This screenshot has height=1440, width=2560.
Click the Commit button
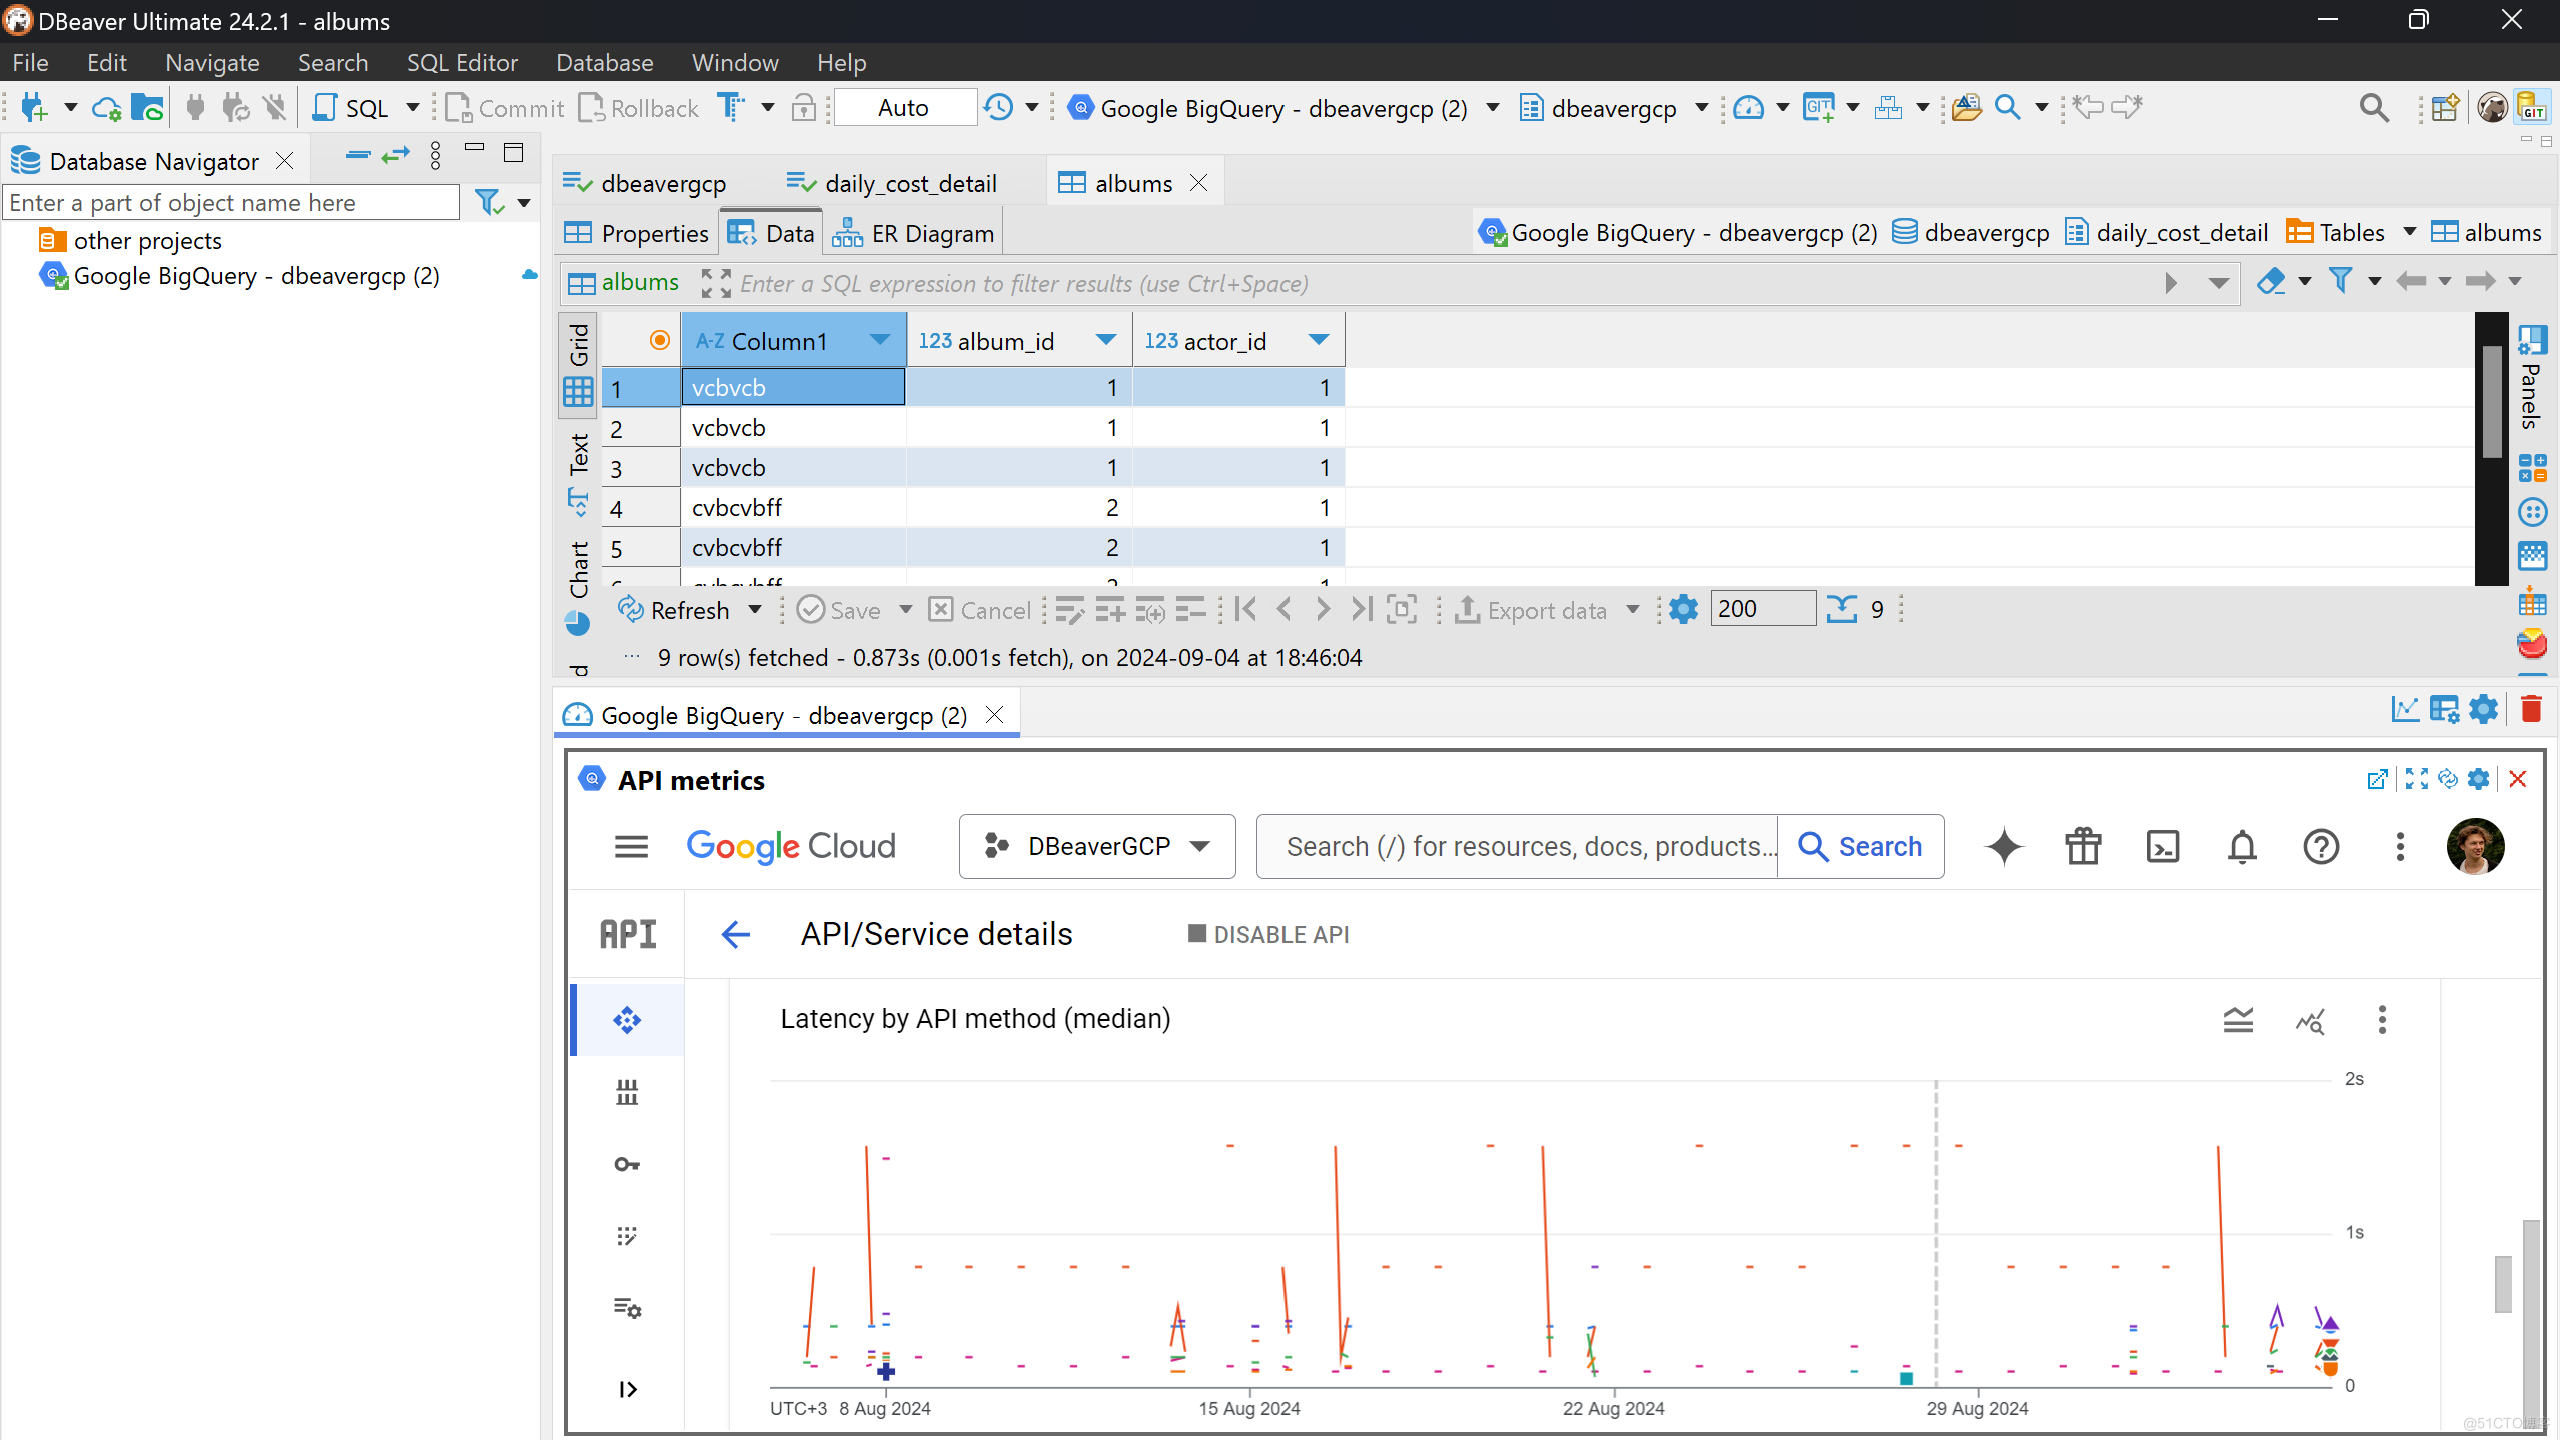(x=504, y=108)
